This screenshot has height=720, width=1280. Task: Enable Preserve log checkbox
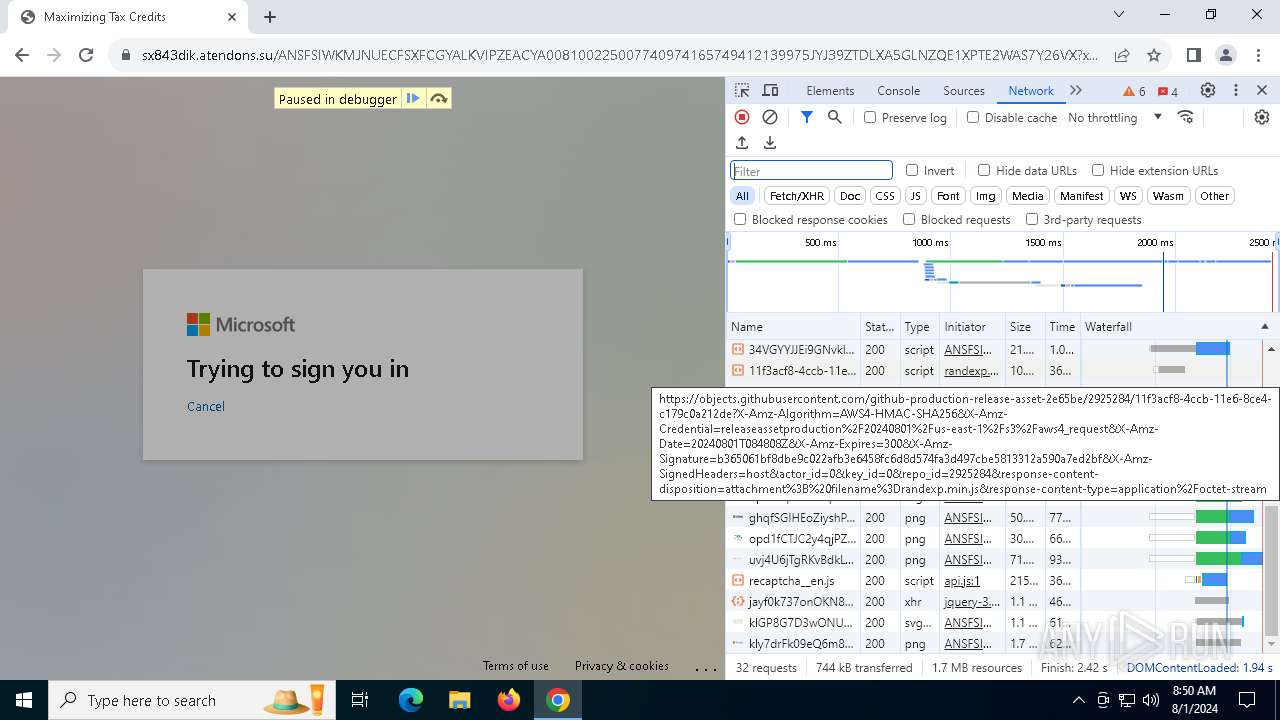pyautogui.click(x=870, y=117)
